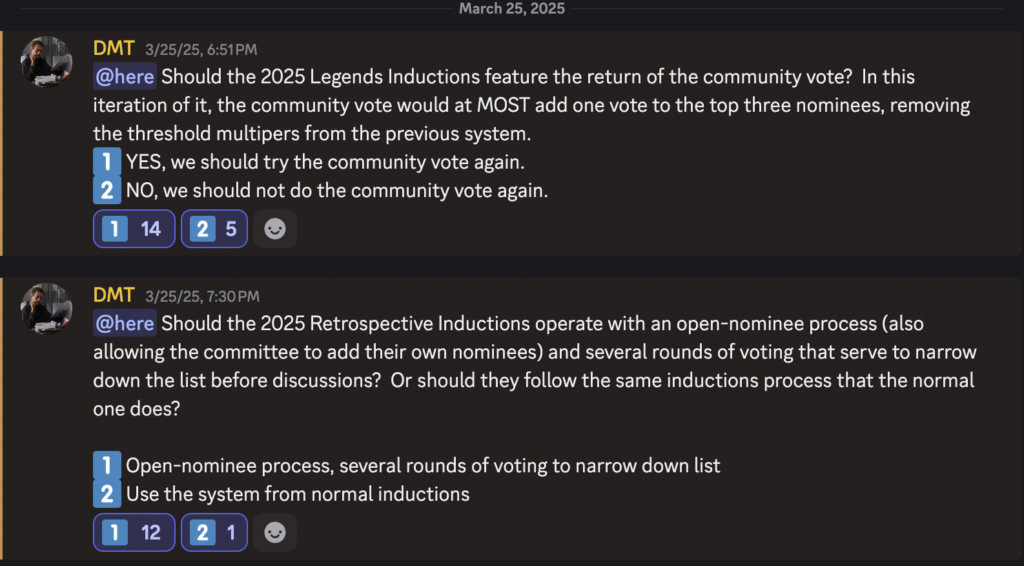Click the 2 emoji beside Use the system

107,493
